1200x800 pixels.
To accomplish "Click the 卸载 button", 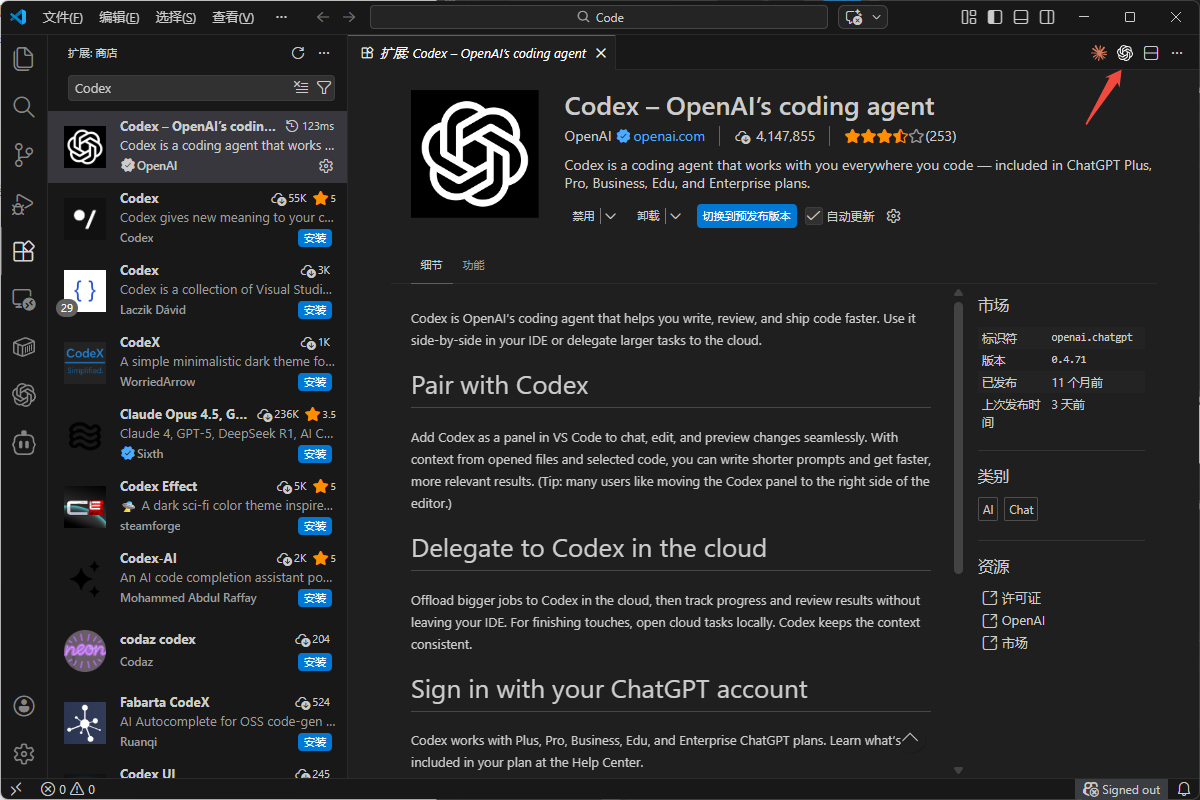I will point(648,216).
